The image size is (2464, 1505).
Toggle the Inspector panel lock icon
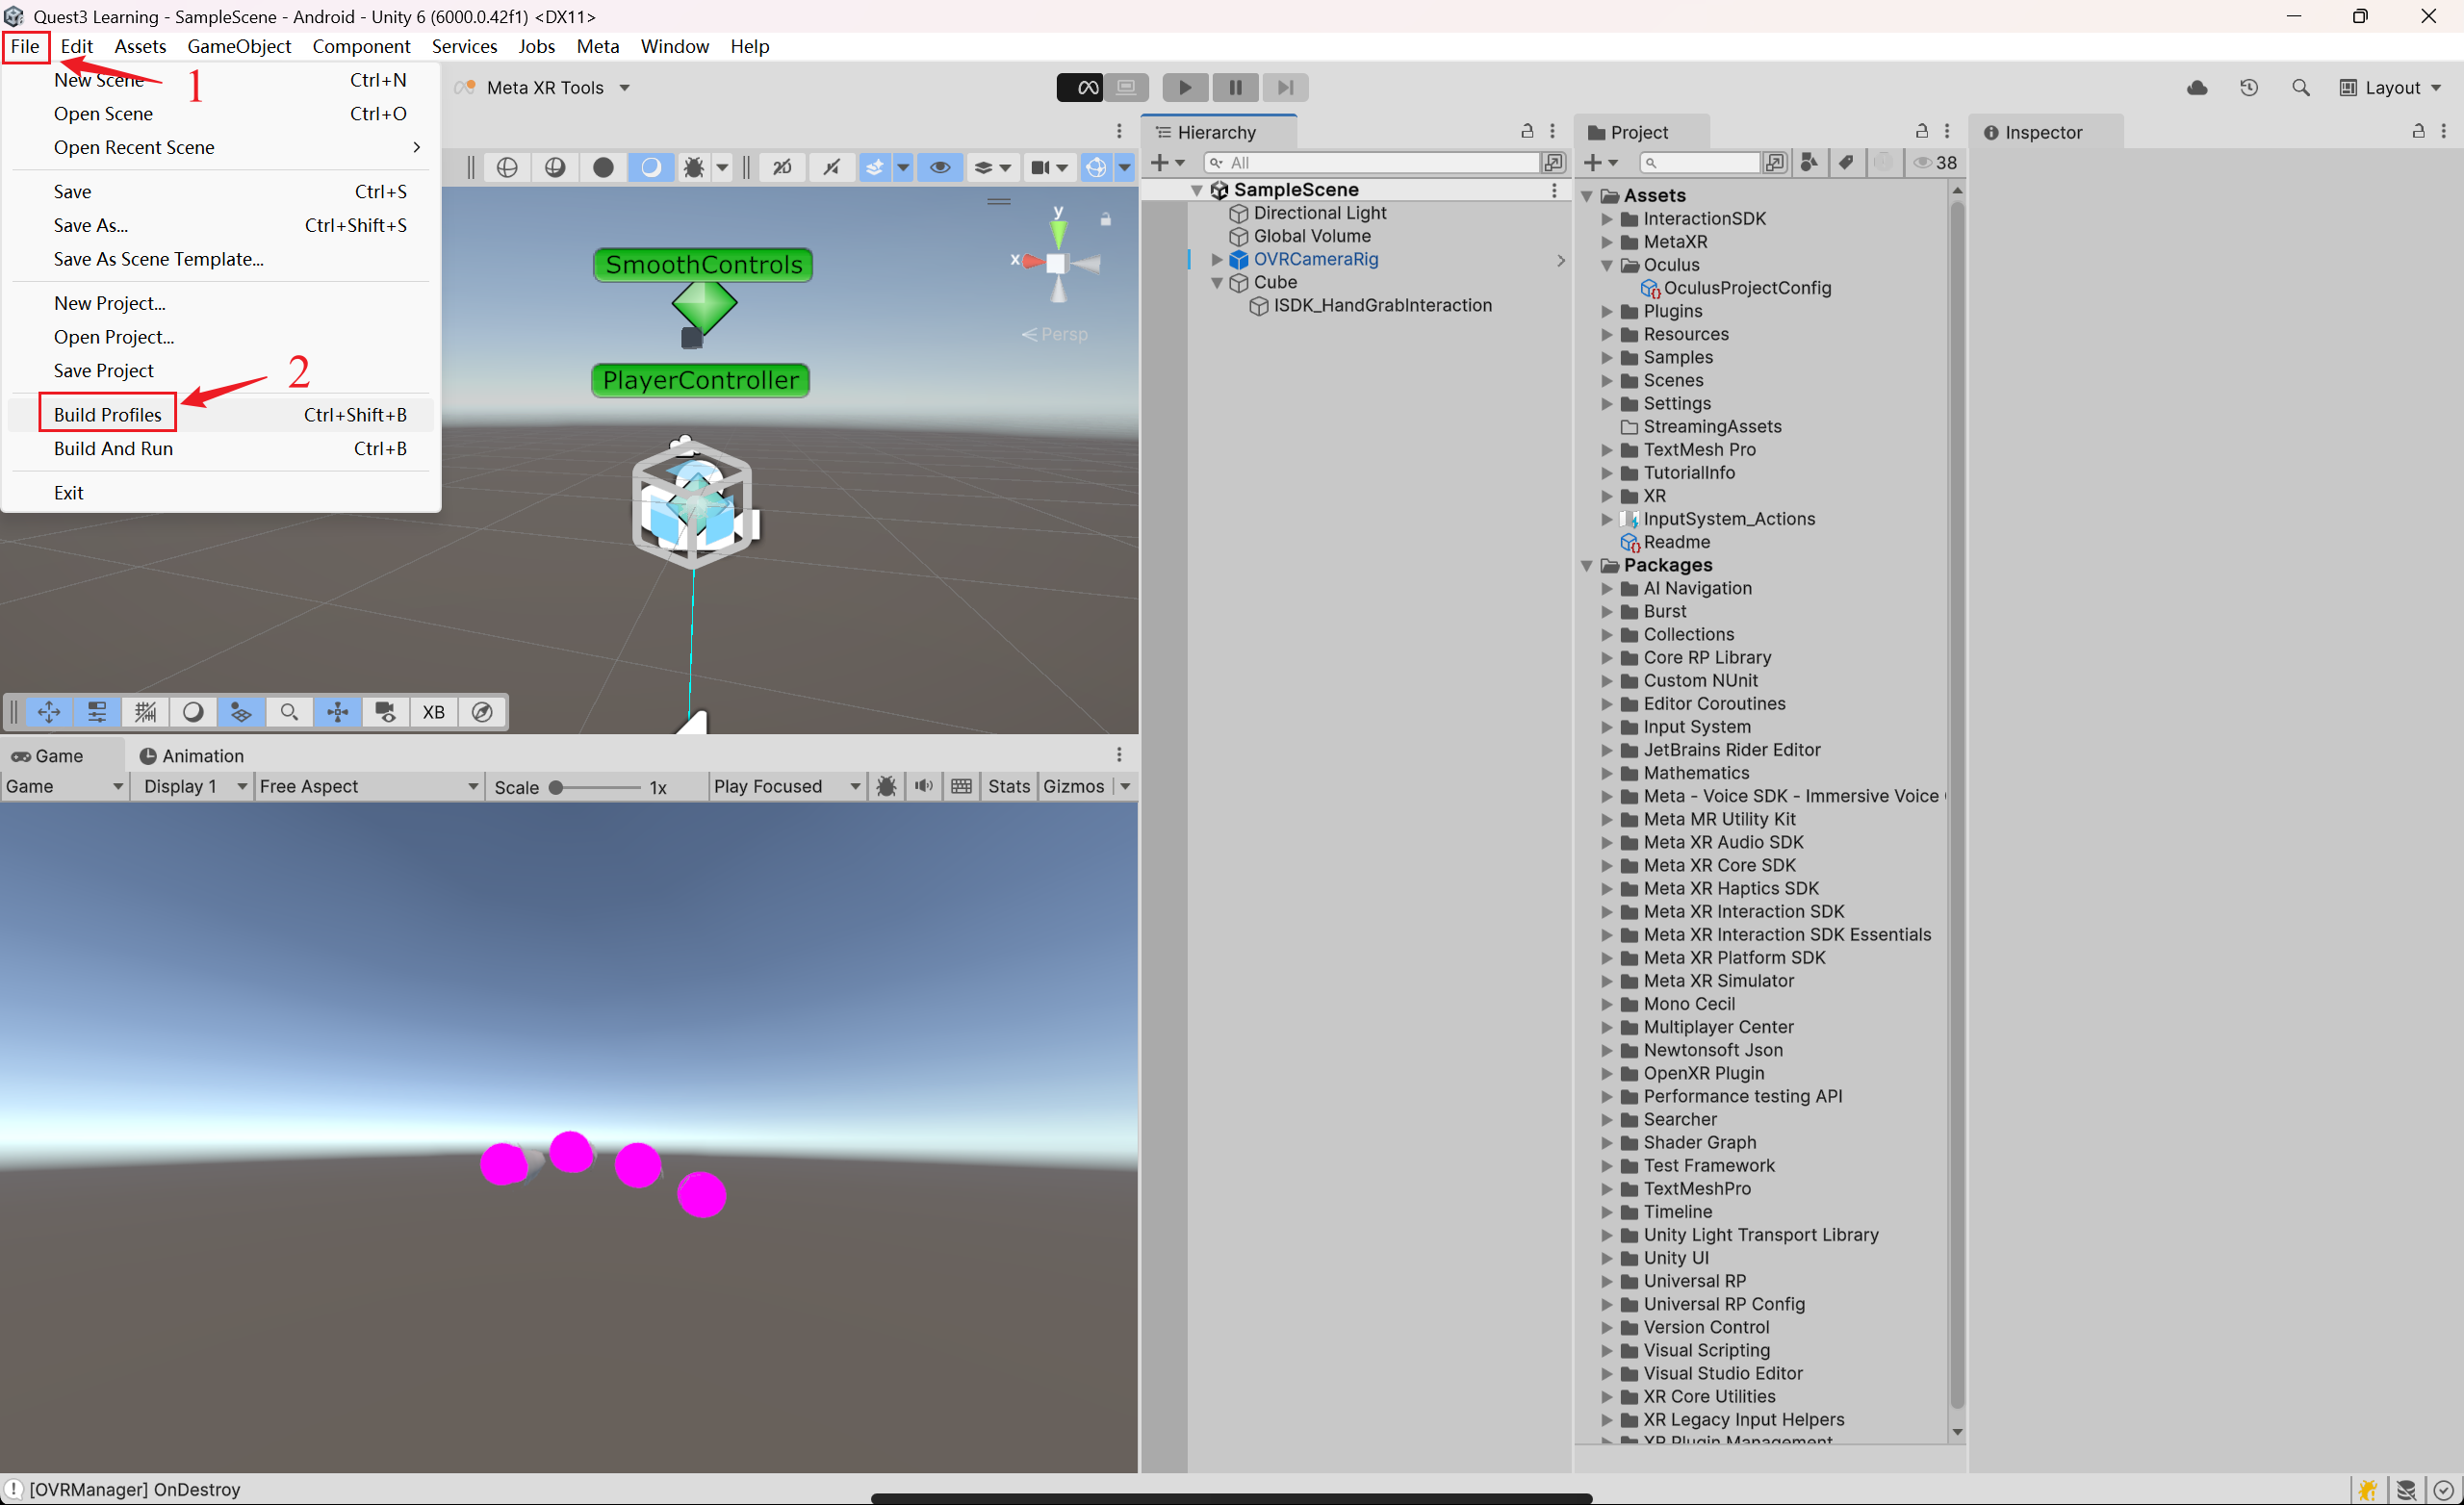coord(2418,131)
